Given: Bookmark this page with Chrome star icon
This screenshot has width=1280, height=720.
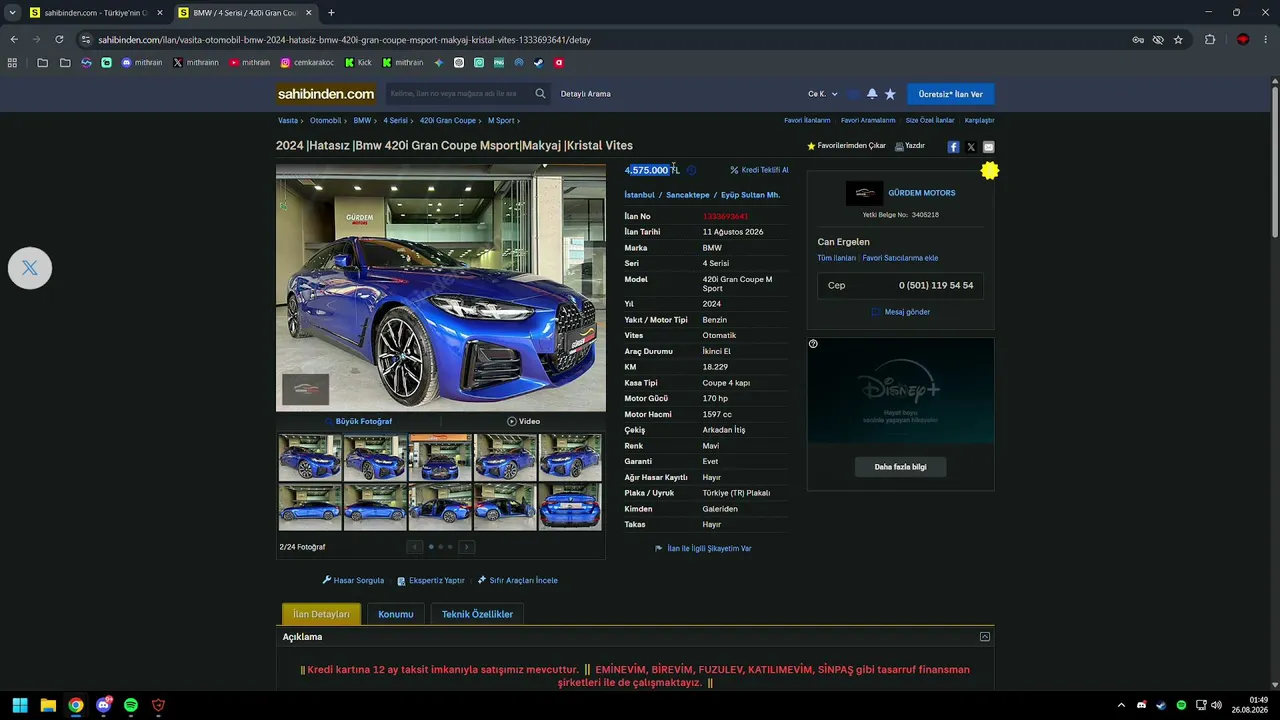Looking at the screenshot, I should coord(1178,40).
